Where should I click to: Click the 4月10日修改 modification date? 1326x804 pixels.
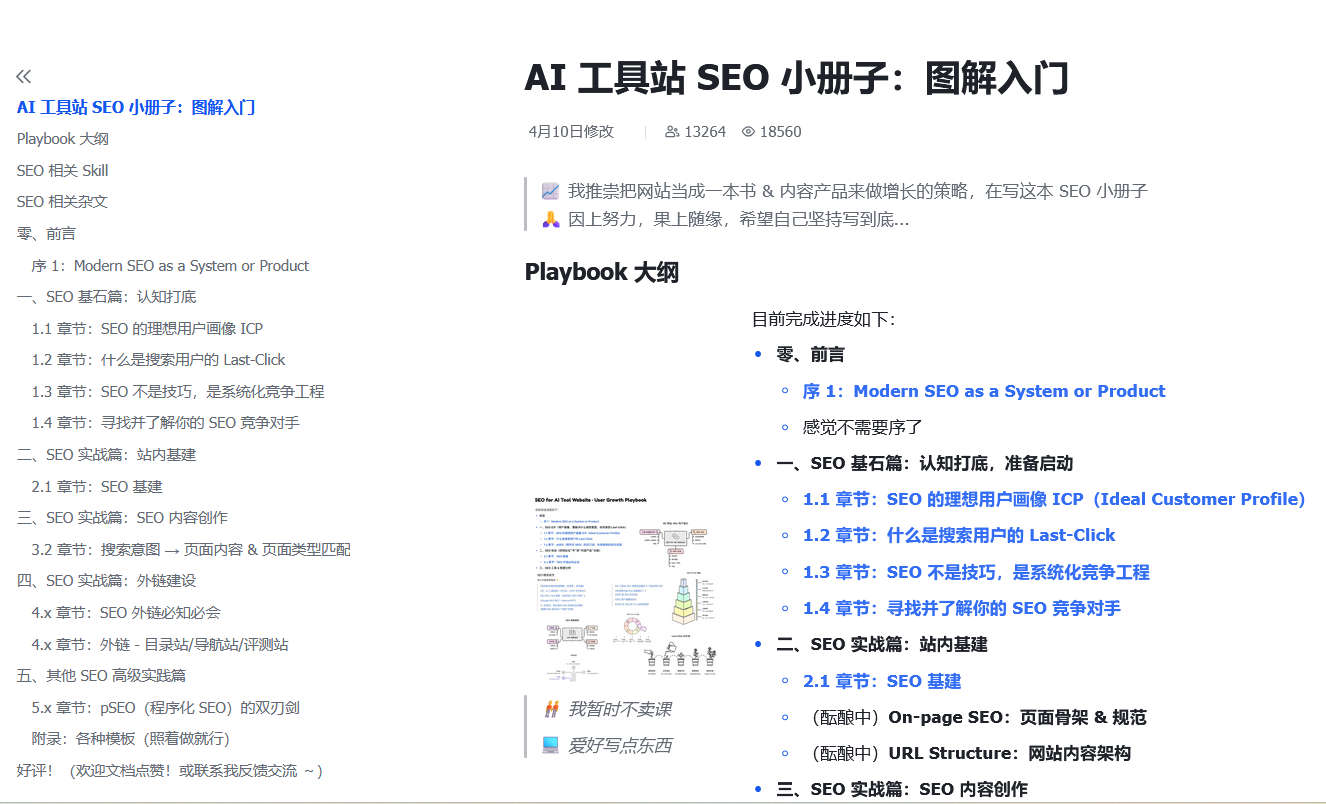(571, 131)
